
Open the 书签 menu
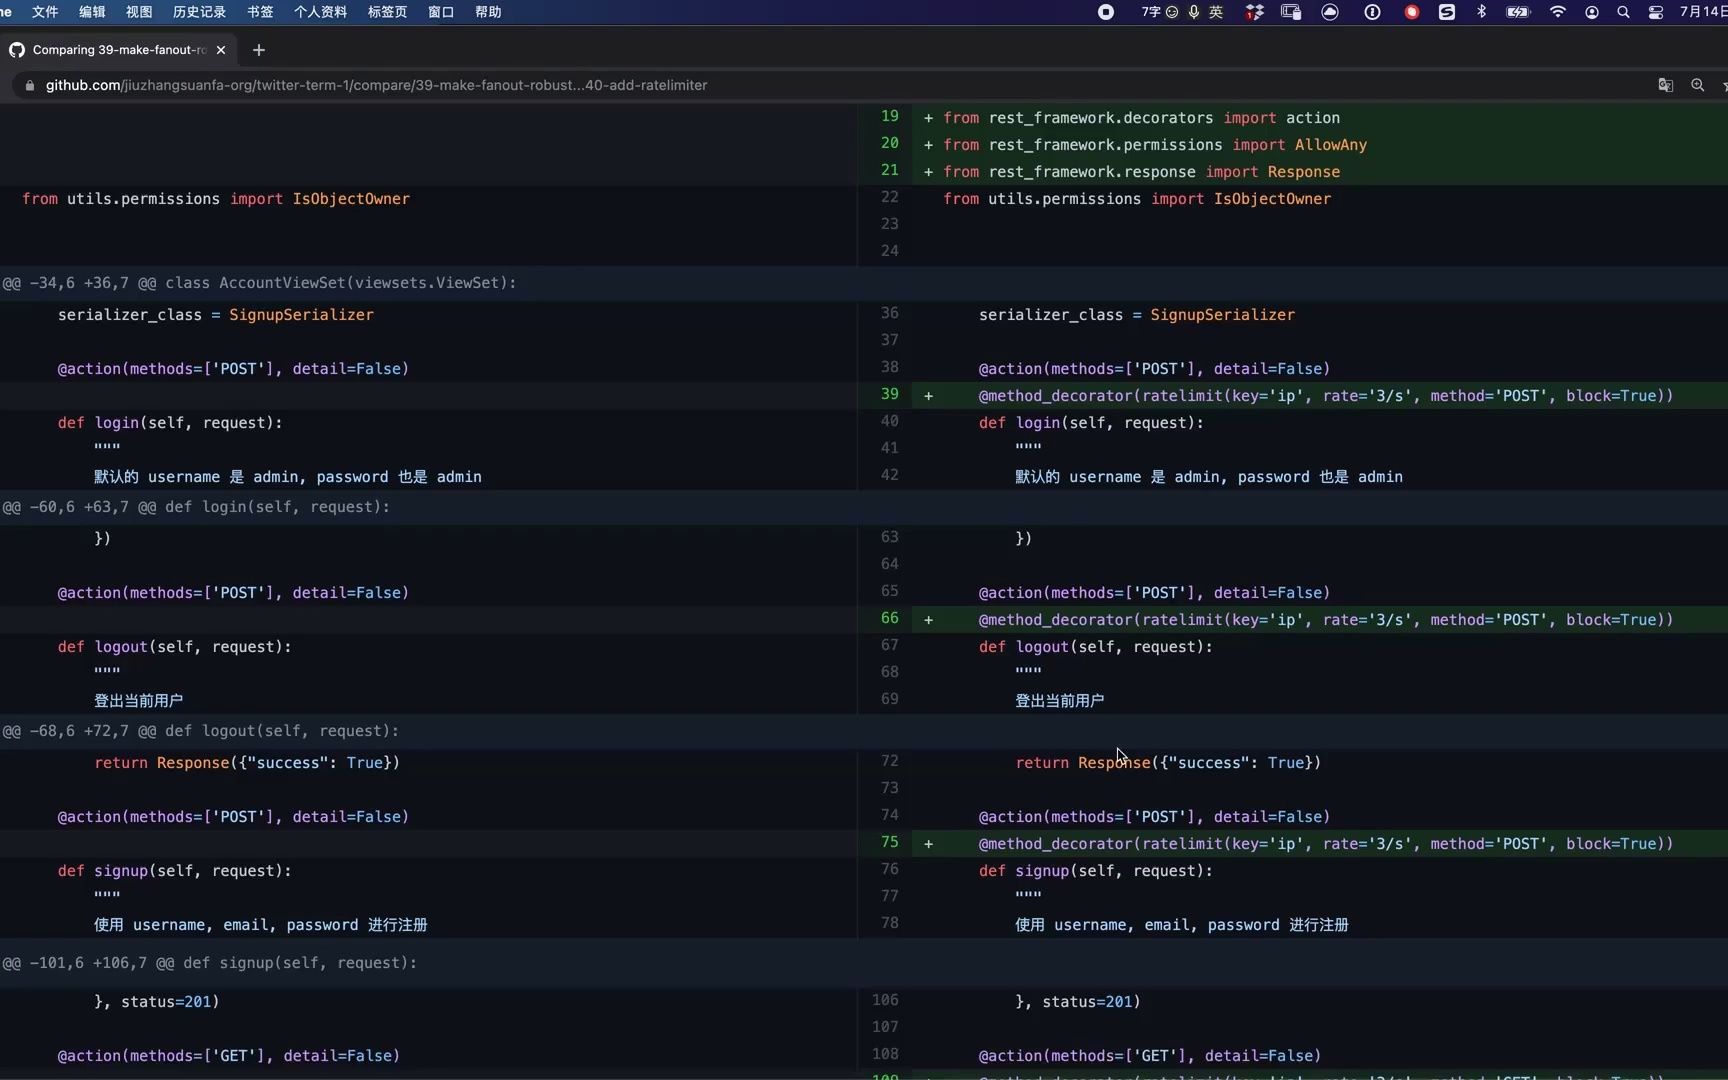click(260, 12)
